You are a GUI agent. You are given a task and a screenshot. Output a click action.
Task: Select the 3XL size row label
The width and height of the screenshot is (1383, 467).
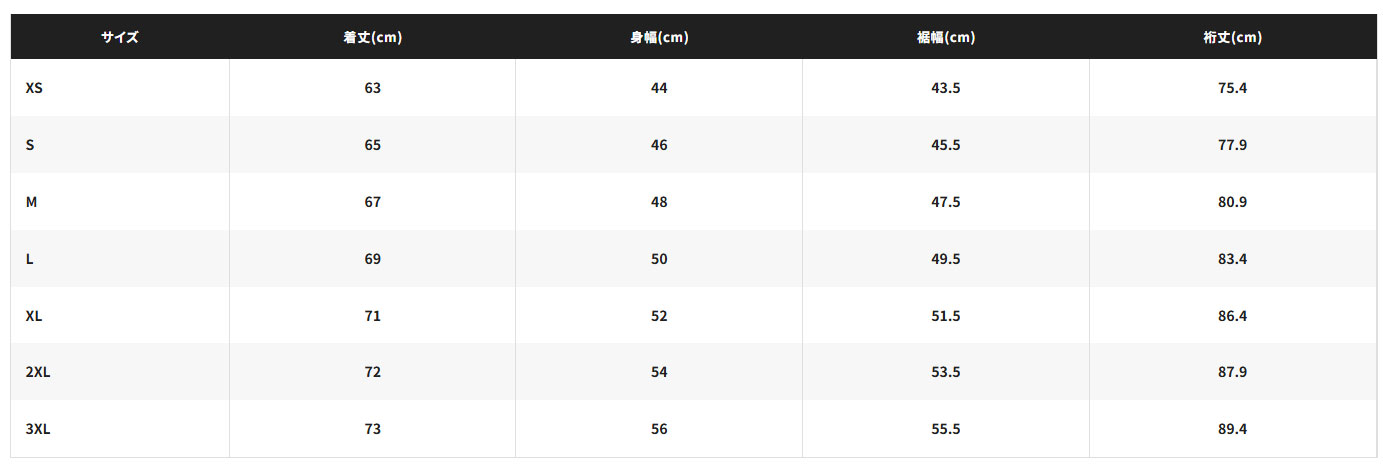pos(38,429)
